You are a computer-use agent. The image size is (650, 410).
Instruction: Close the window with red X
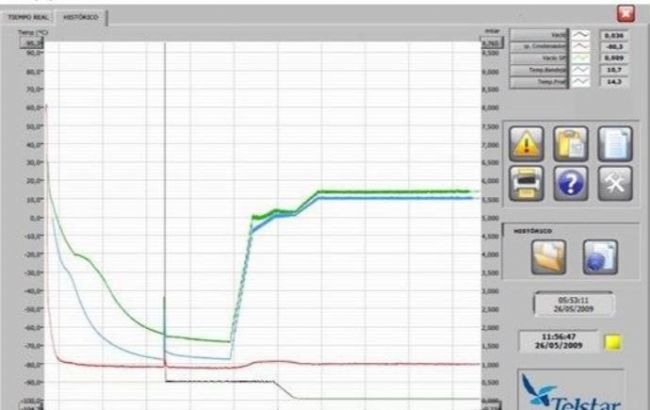click(x=626, y=14)
